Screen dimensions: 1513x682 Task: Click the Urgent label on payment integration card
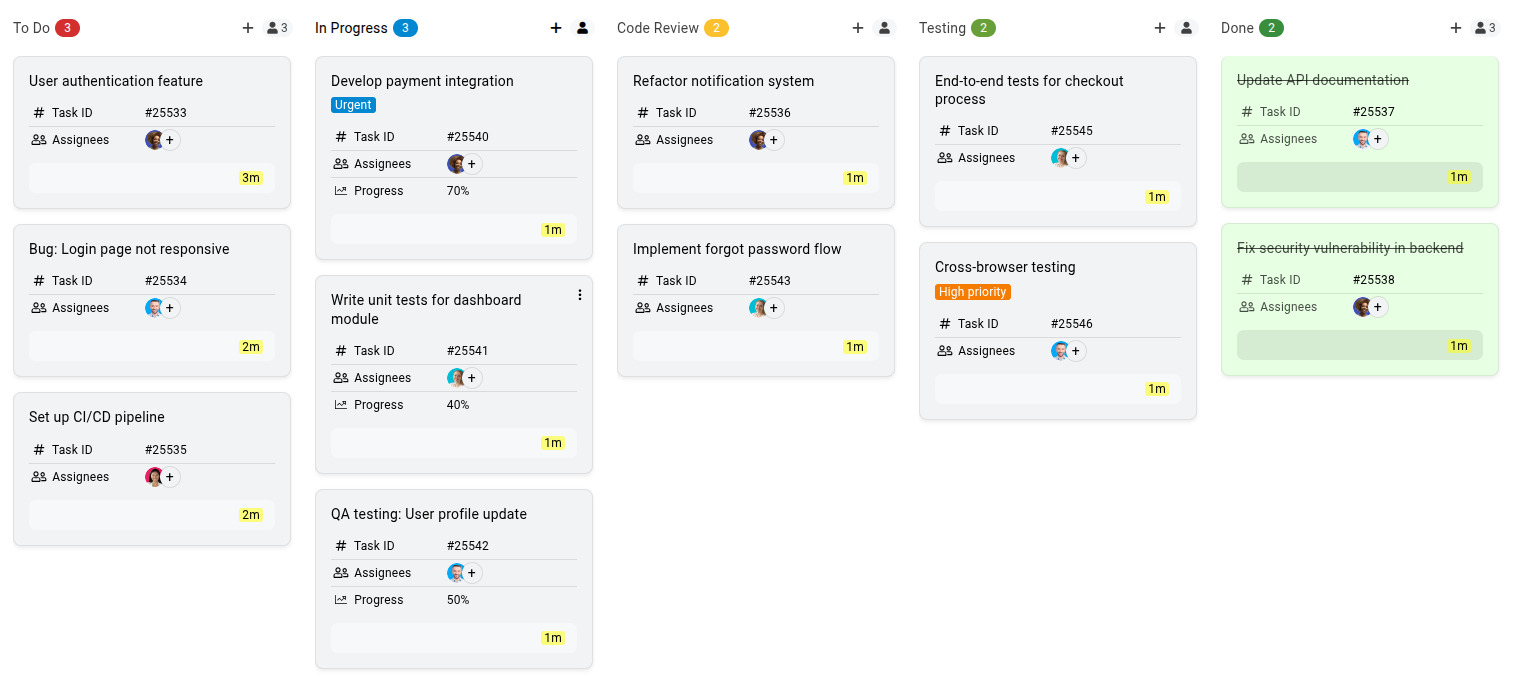pos(353,104)
